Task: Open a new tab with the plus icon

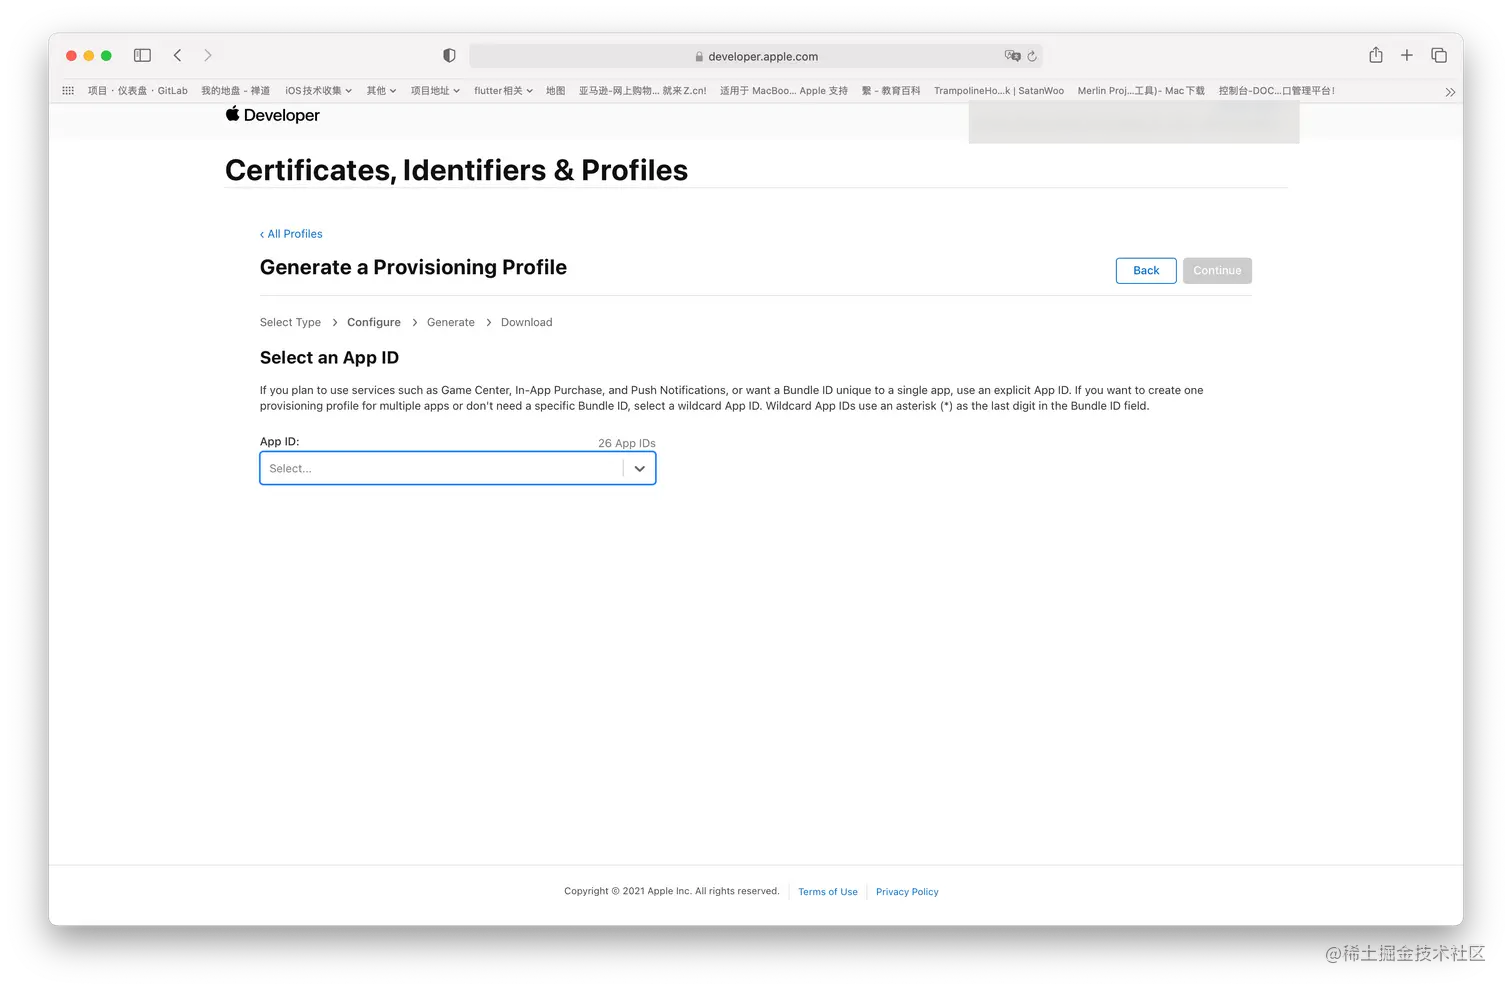Action: [1407, 55]
